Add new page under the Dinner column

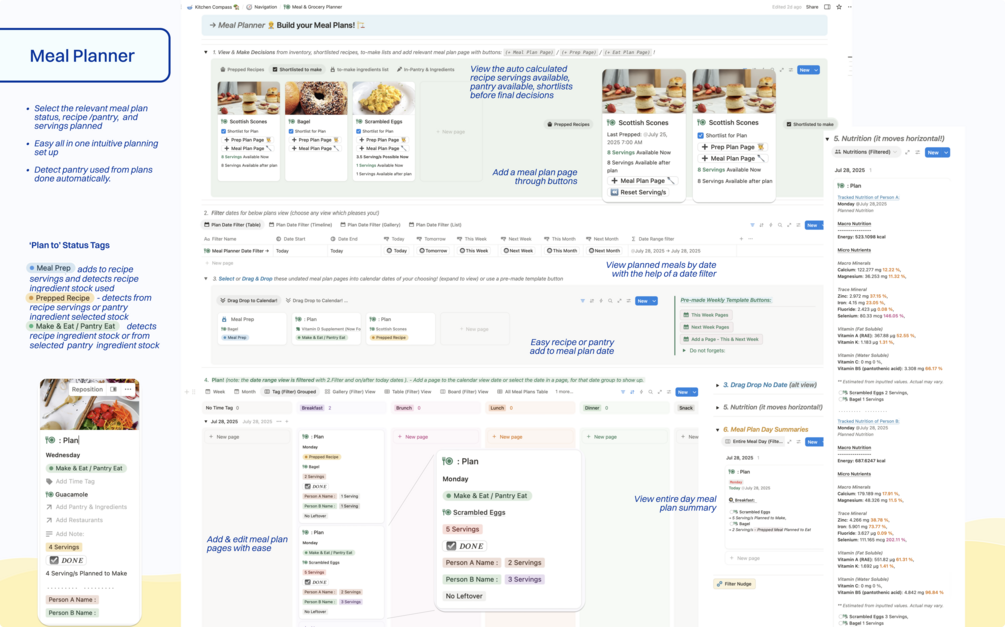pos(601,437)
